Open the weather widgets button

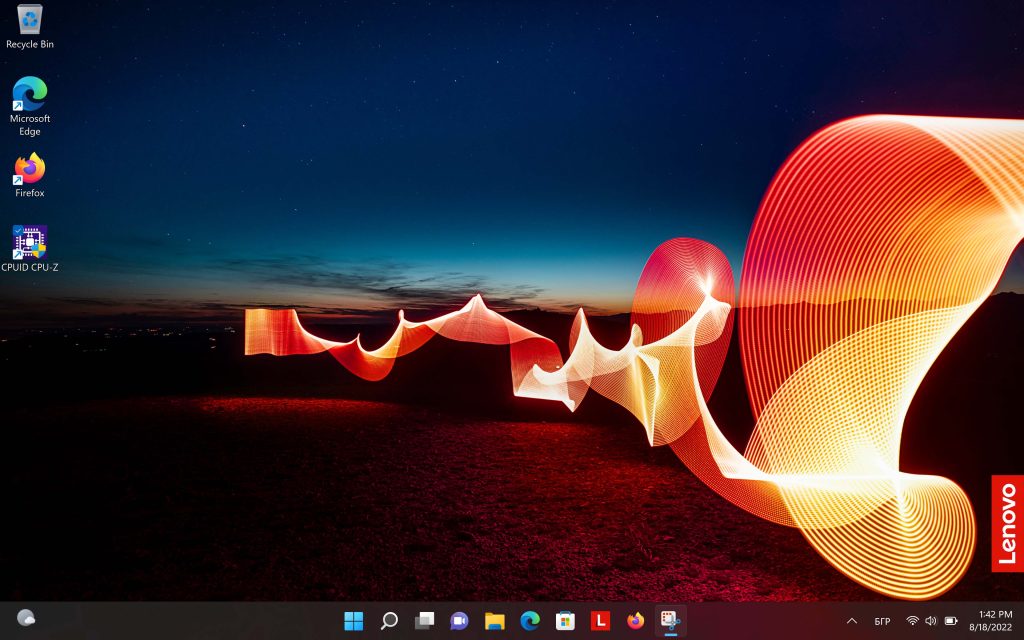click(27, 619)
